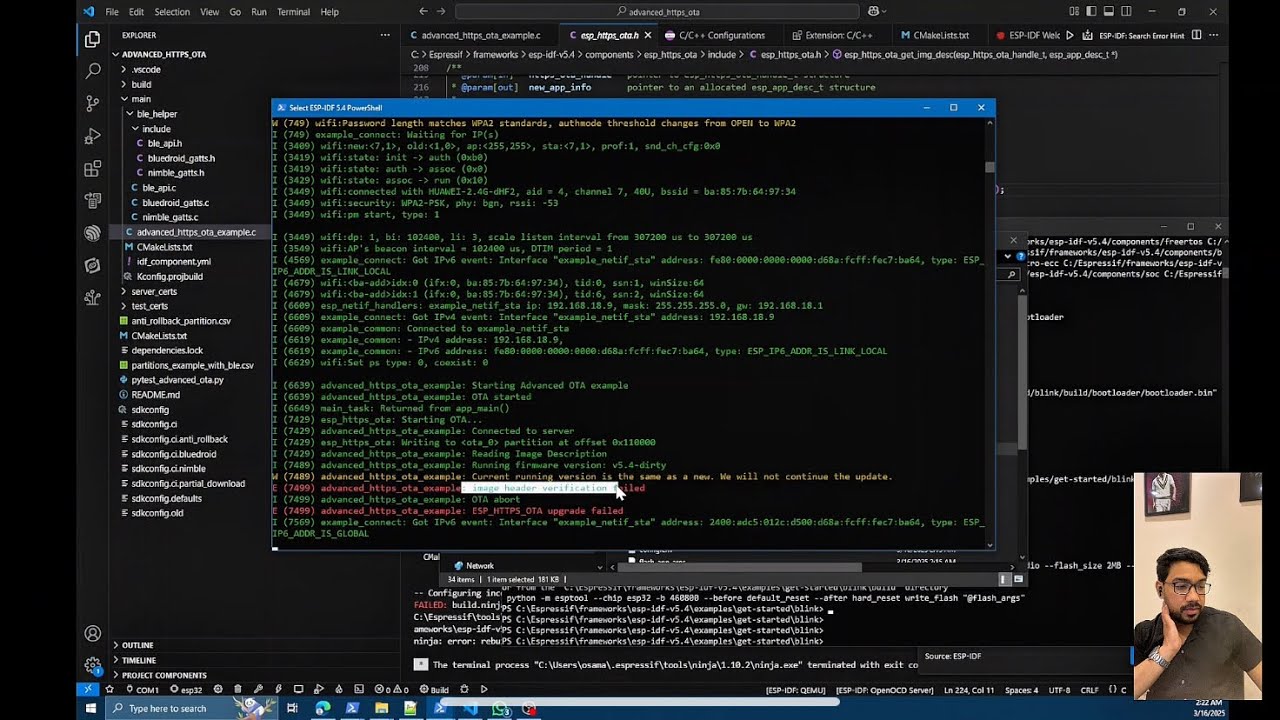Click the monitor device icon in status bar
The width and height of the screenshot is (1280, 720).
(298, 690)
